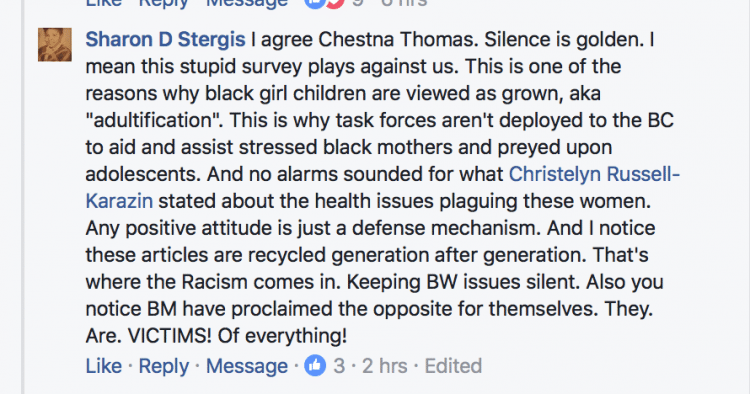
Task: Click the blue Karazin portion of tagged name
Action: coord(119,201)
